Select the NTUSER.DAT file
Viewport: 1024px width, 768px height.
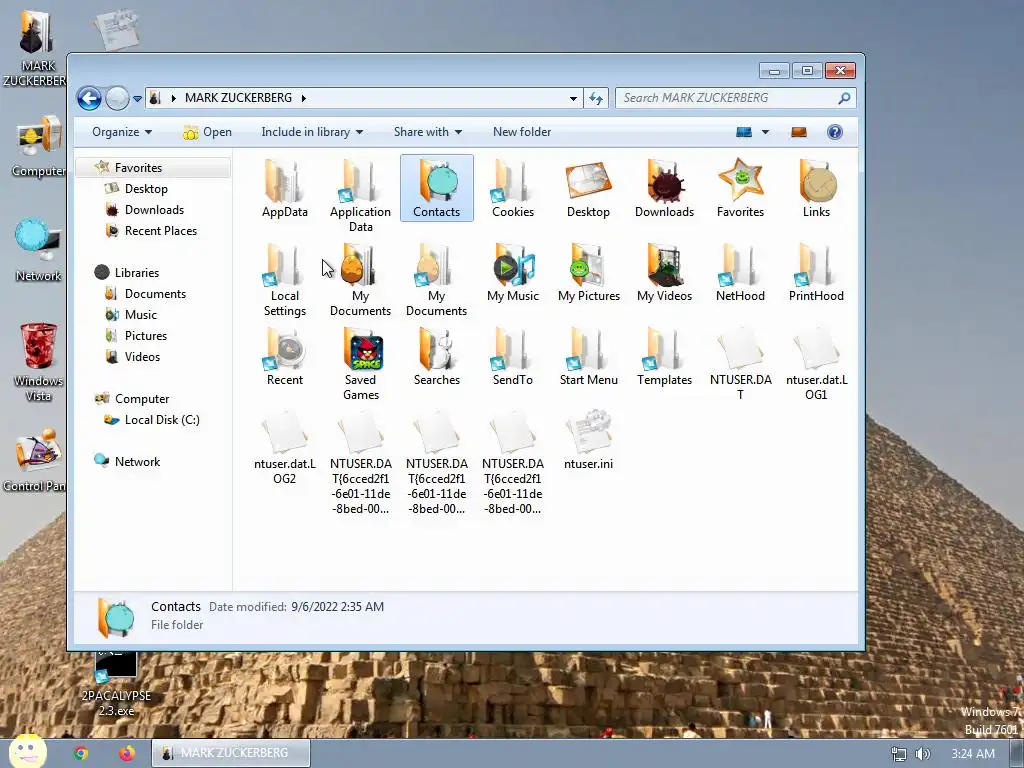pyautogui.click(x=740, y=364)
